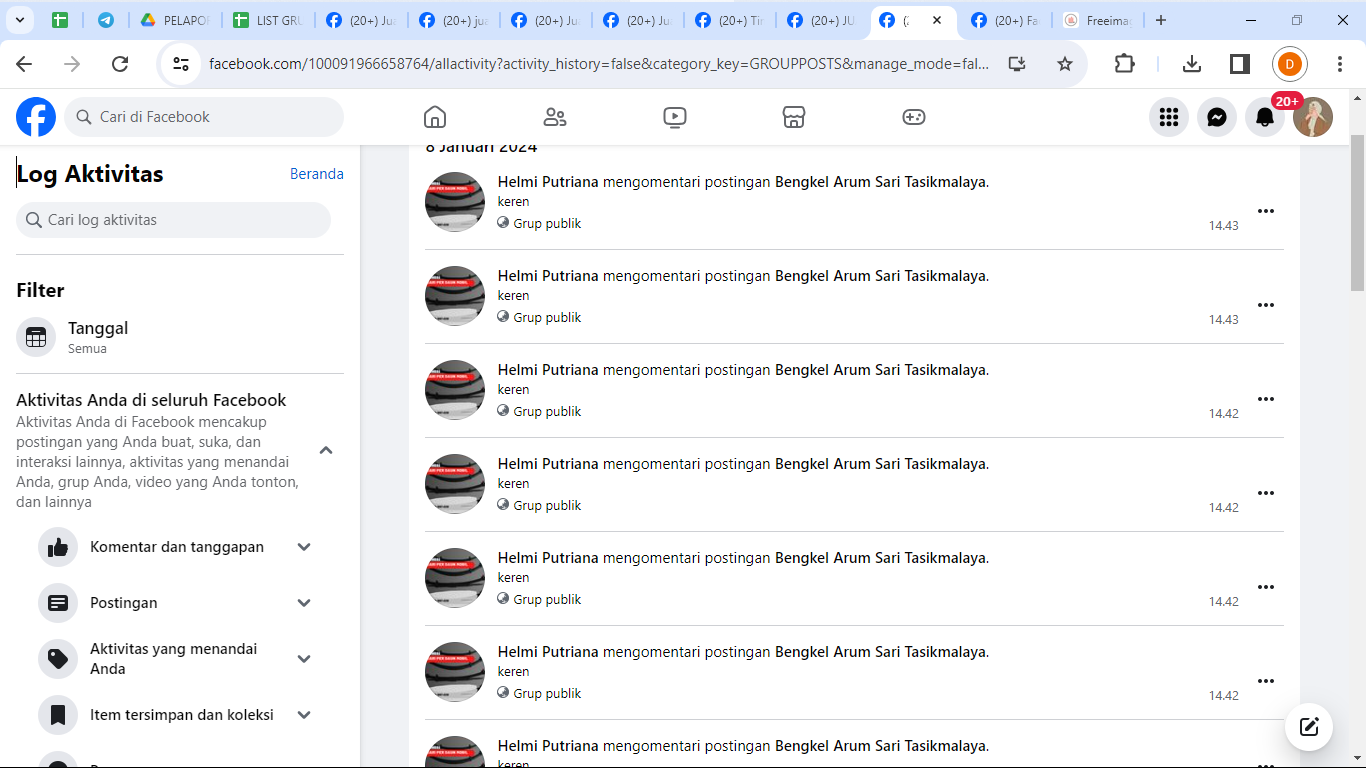Click in the Cari di Facebook search box
Screen dimensions: 1366x768
(204, 117)
